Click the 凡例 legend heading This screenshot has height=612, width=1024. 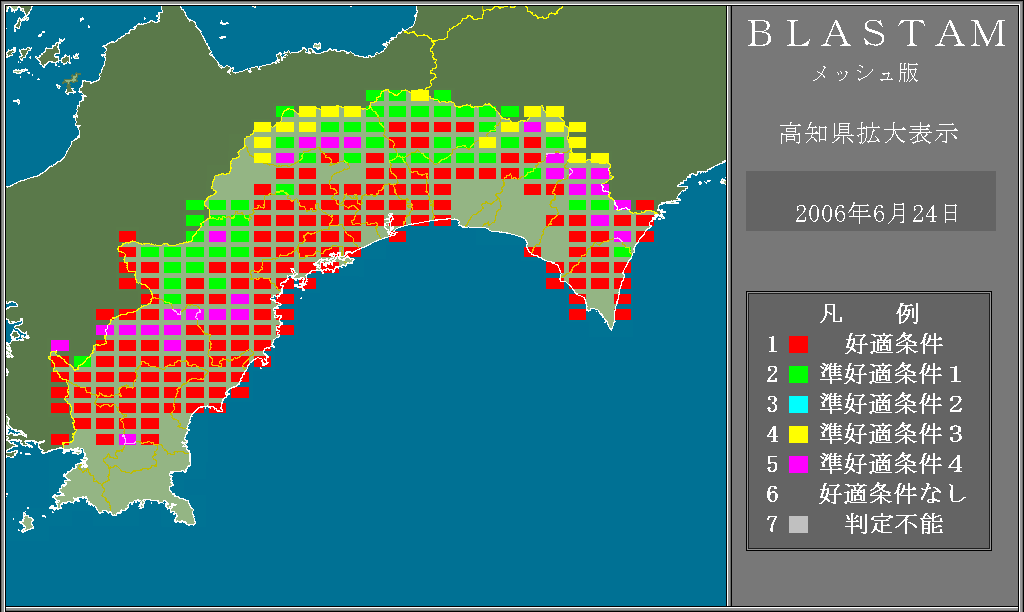pos(869,314)
